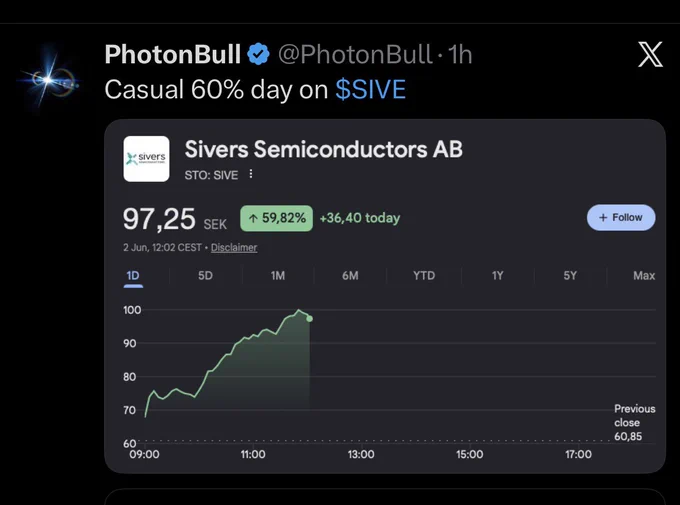Open the three-dot menu beside STO: SIVE

click(x=251, y=174)
